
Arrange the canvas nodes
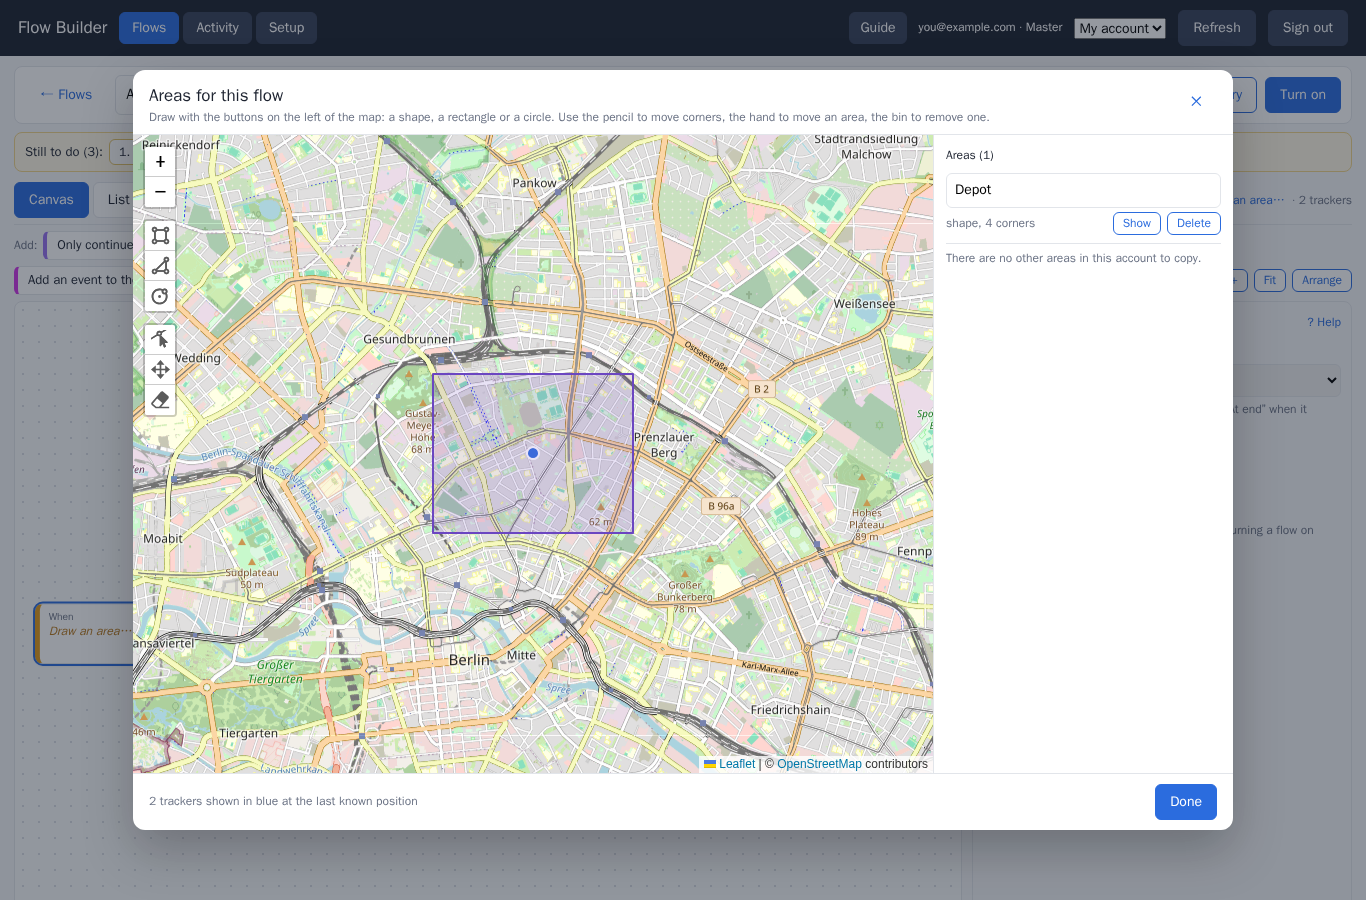click(1321, 281)
